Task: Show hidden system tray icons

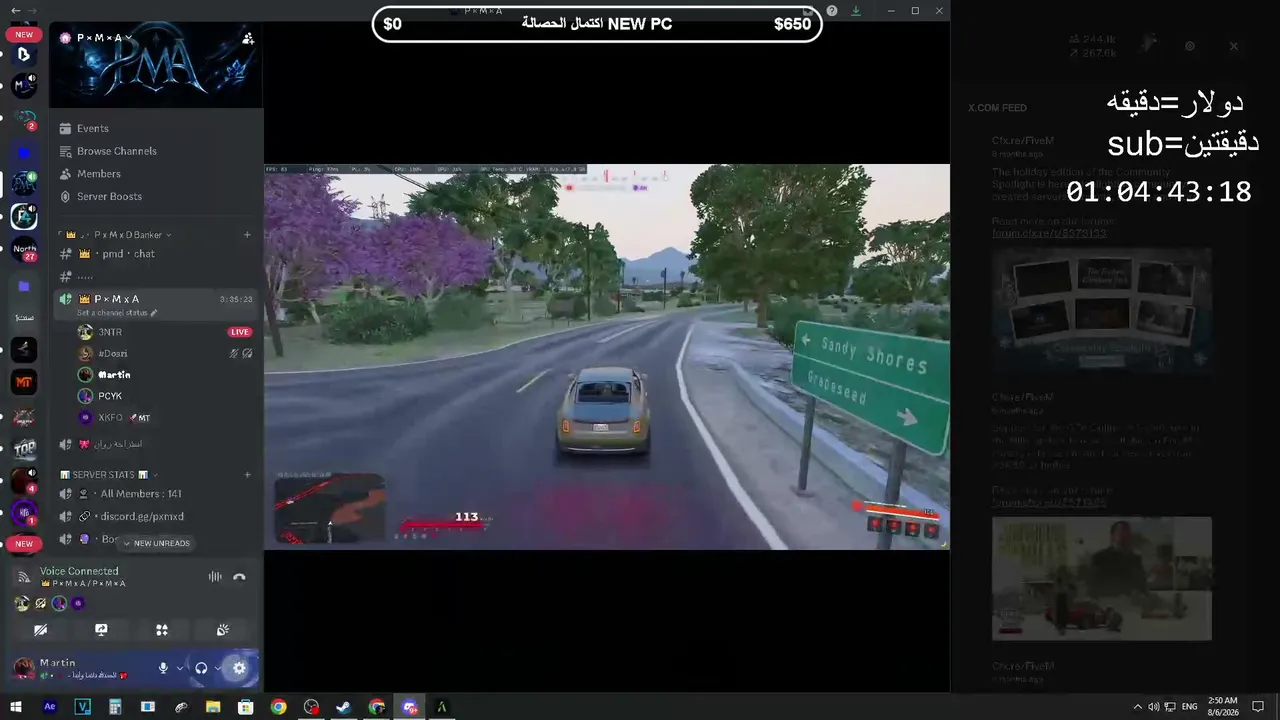Action: [x=1138, y=707]
